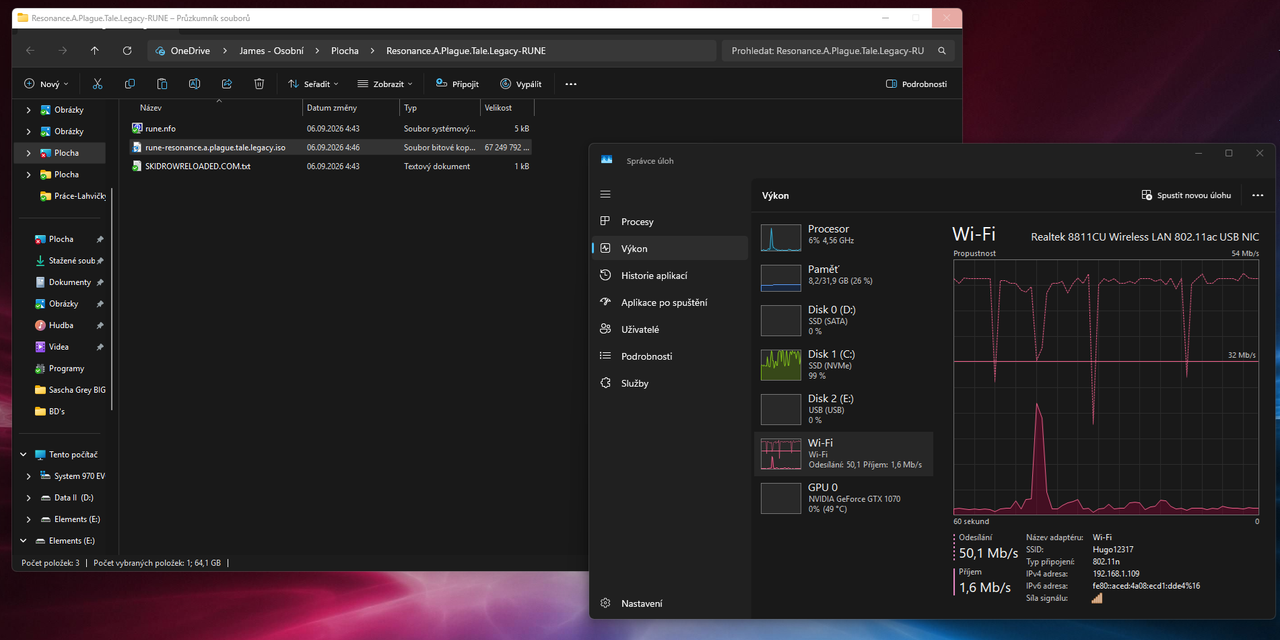Click the Paste clipboard icon
Image resolution: width=1280 pixels, height=640 pixels.
coord(162,84)
